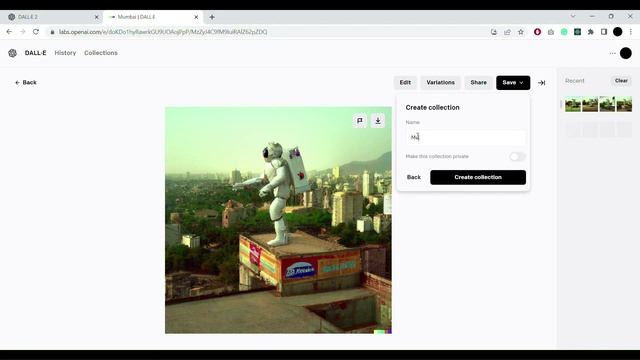Viewport: 640px width, 360px height.
Task: Close the DALL·E 2 tab
Action: click(x=97, y=17)
